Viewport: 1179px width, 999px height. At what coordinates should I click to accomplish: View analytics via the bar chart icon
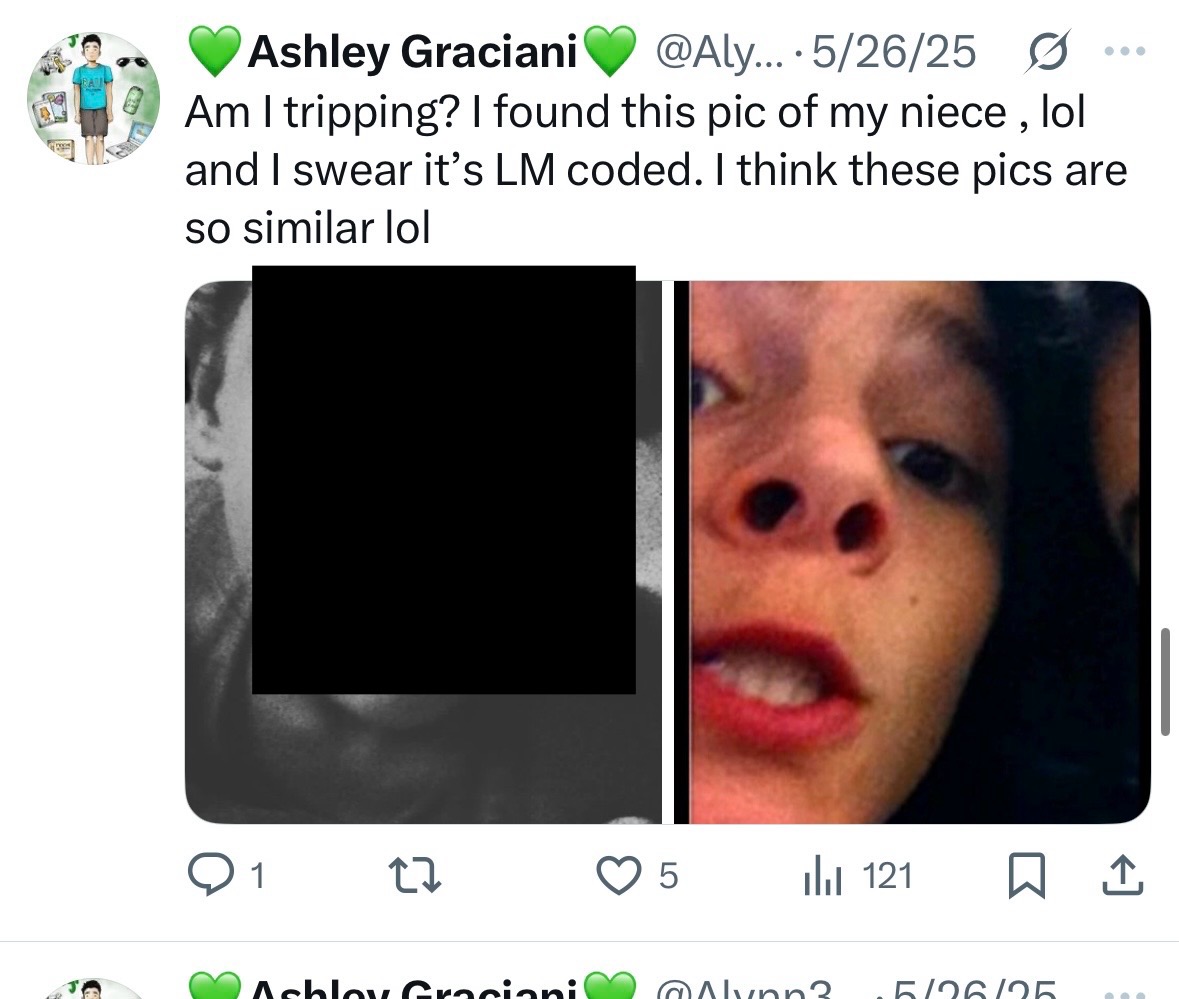pos(823,876)
